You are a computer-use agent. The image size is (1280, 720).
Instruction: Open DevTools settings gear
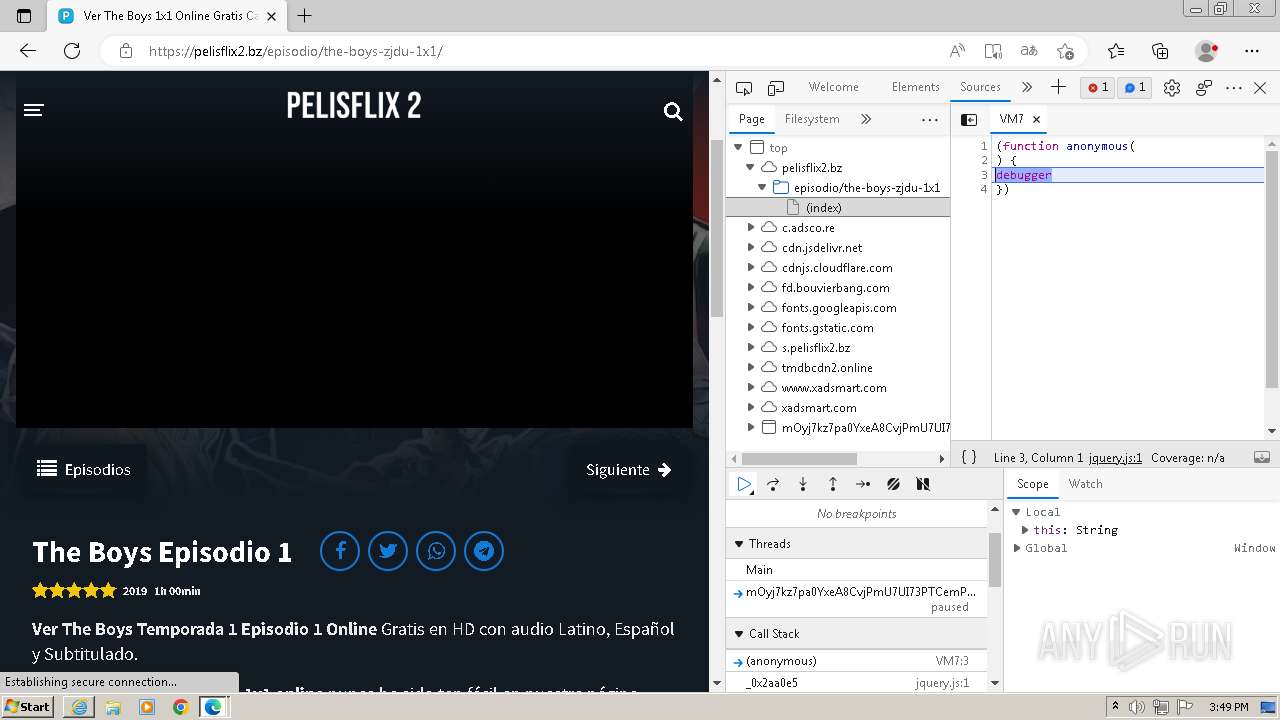click(1172, 88)
